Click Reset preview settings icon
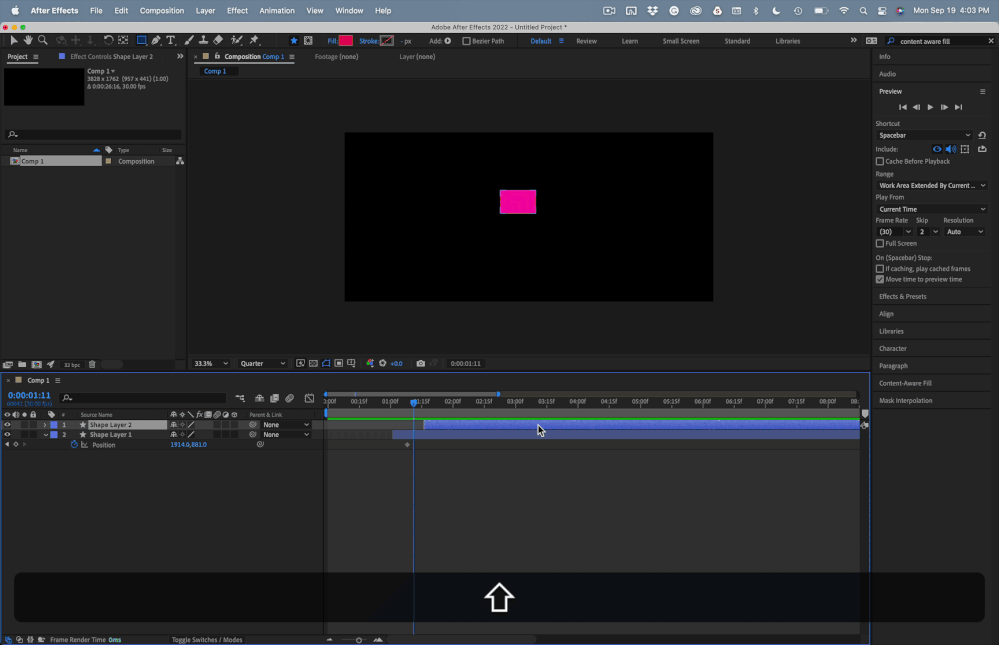This screenshot has height=645, width=999. 982,135
